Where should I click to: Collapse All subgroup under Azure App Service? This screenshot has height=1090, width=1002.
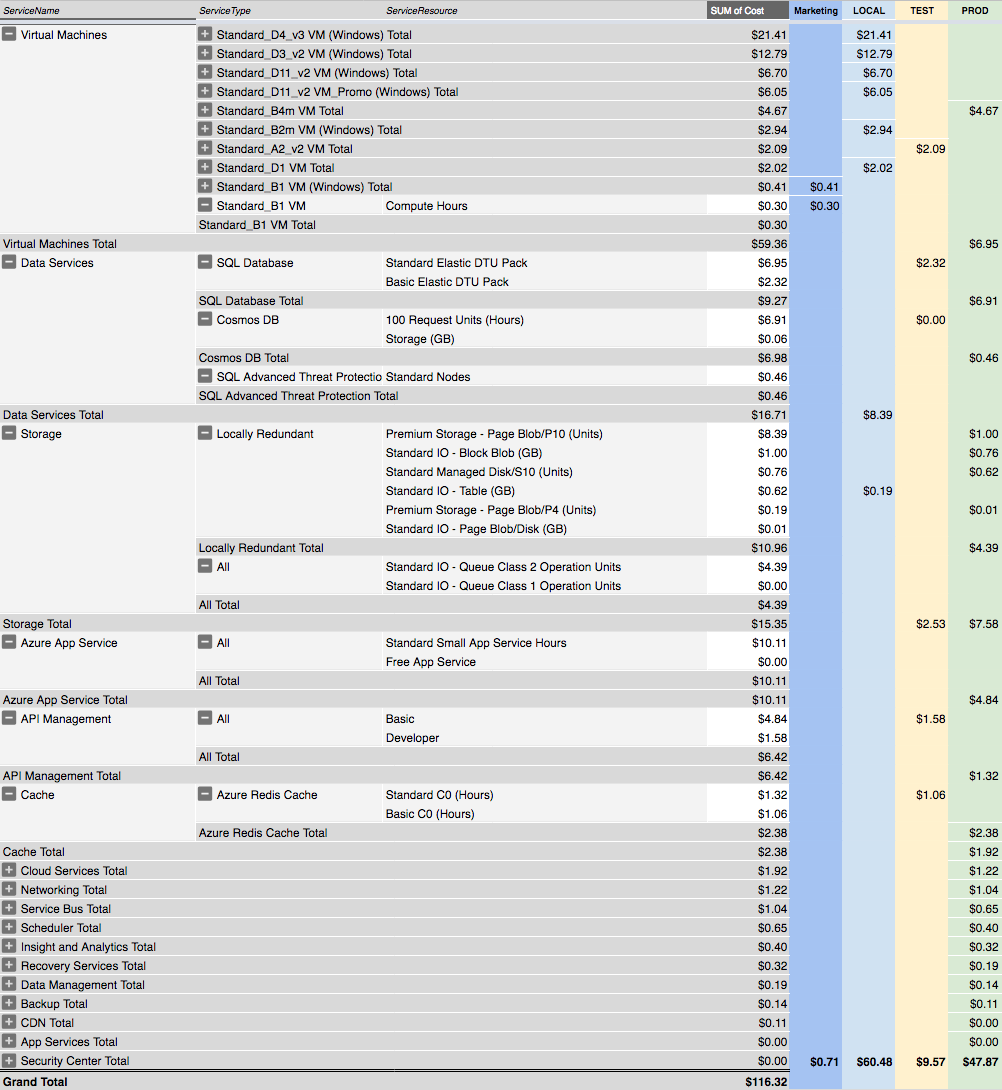(x=204, y=642)
